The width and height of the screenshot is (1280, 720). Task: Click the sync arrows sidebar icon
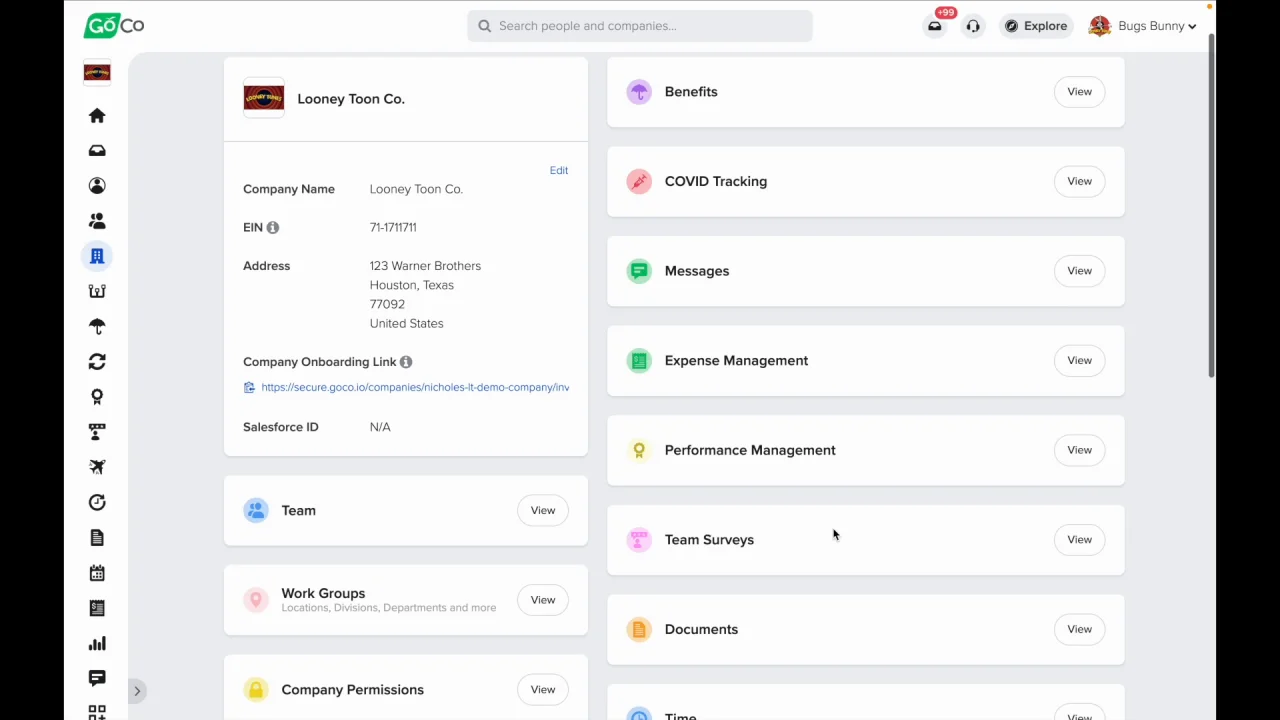point(97,362)
